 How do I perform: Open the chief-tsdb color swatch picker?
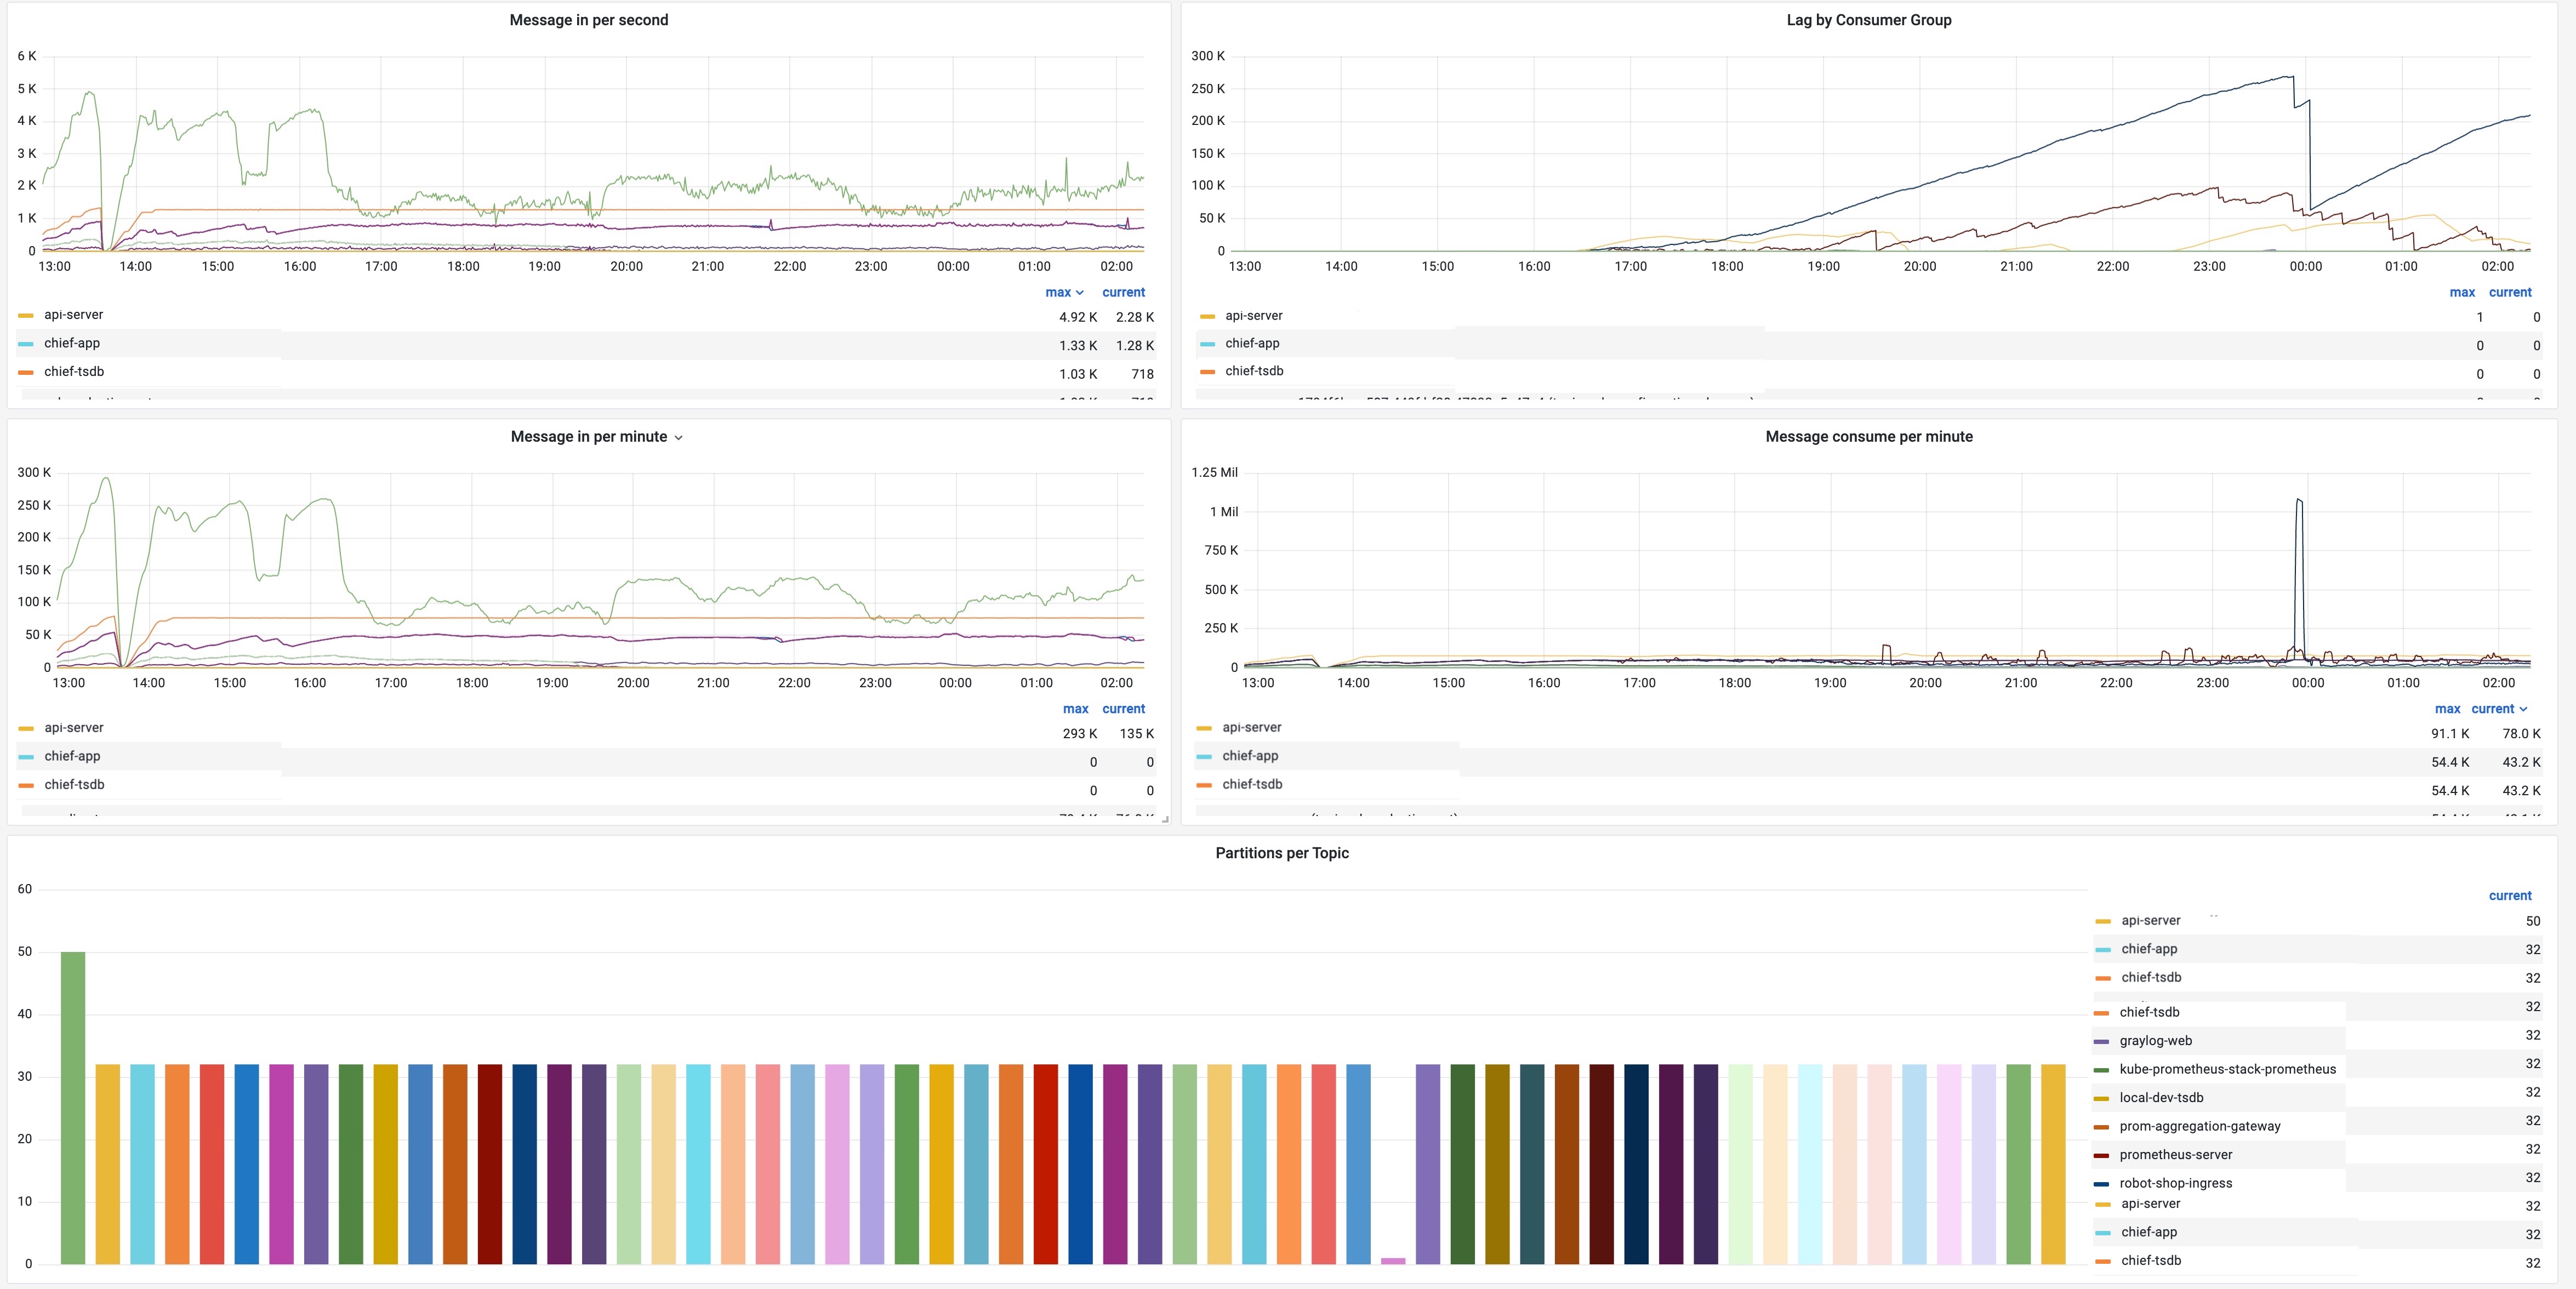26,371
